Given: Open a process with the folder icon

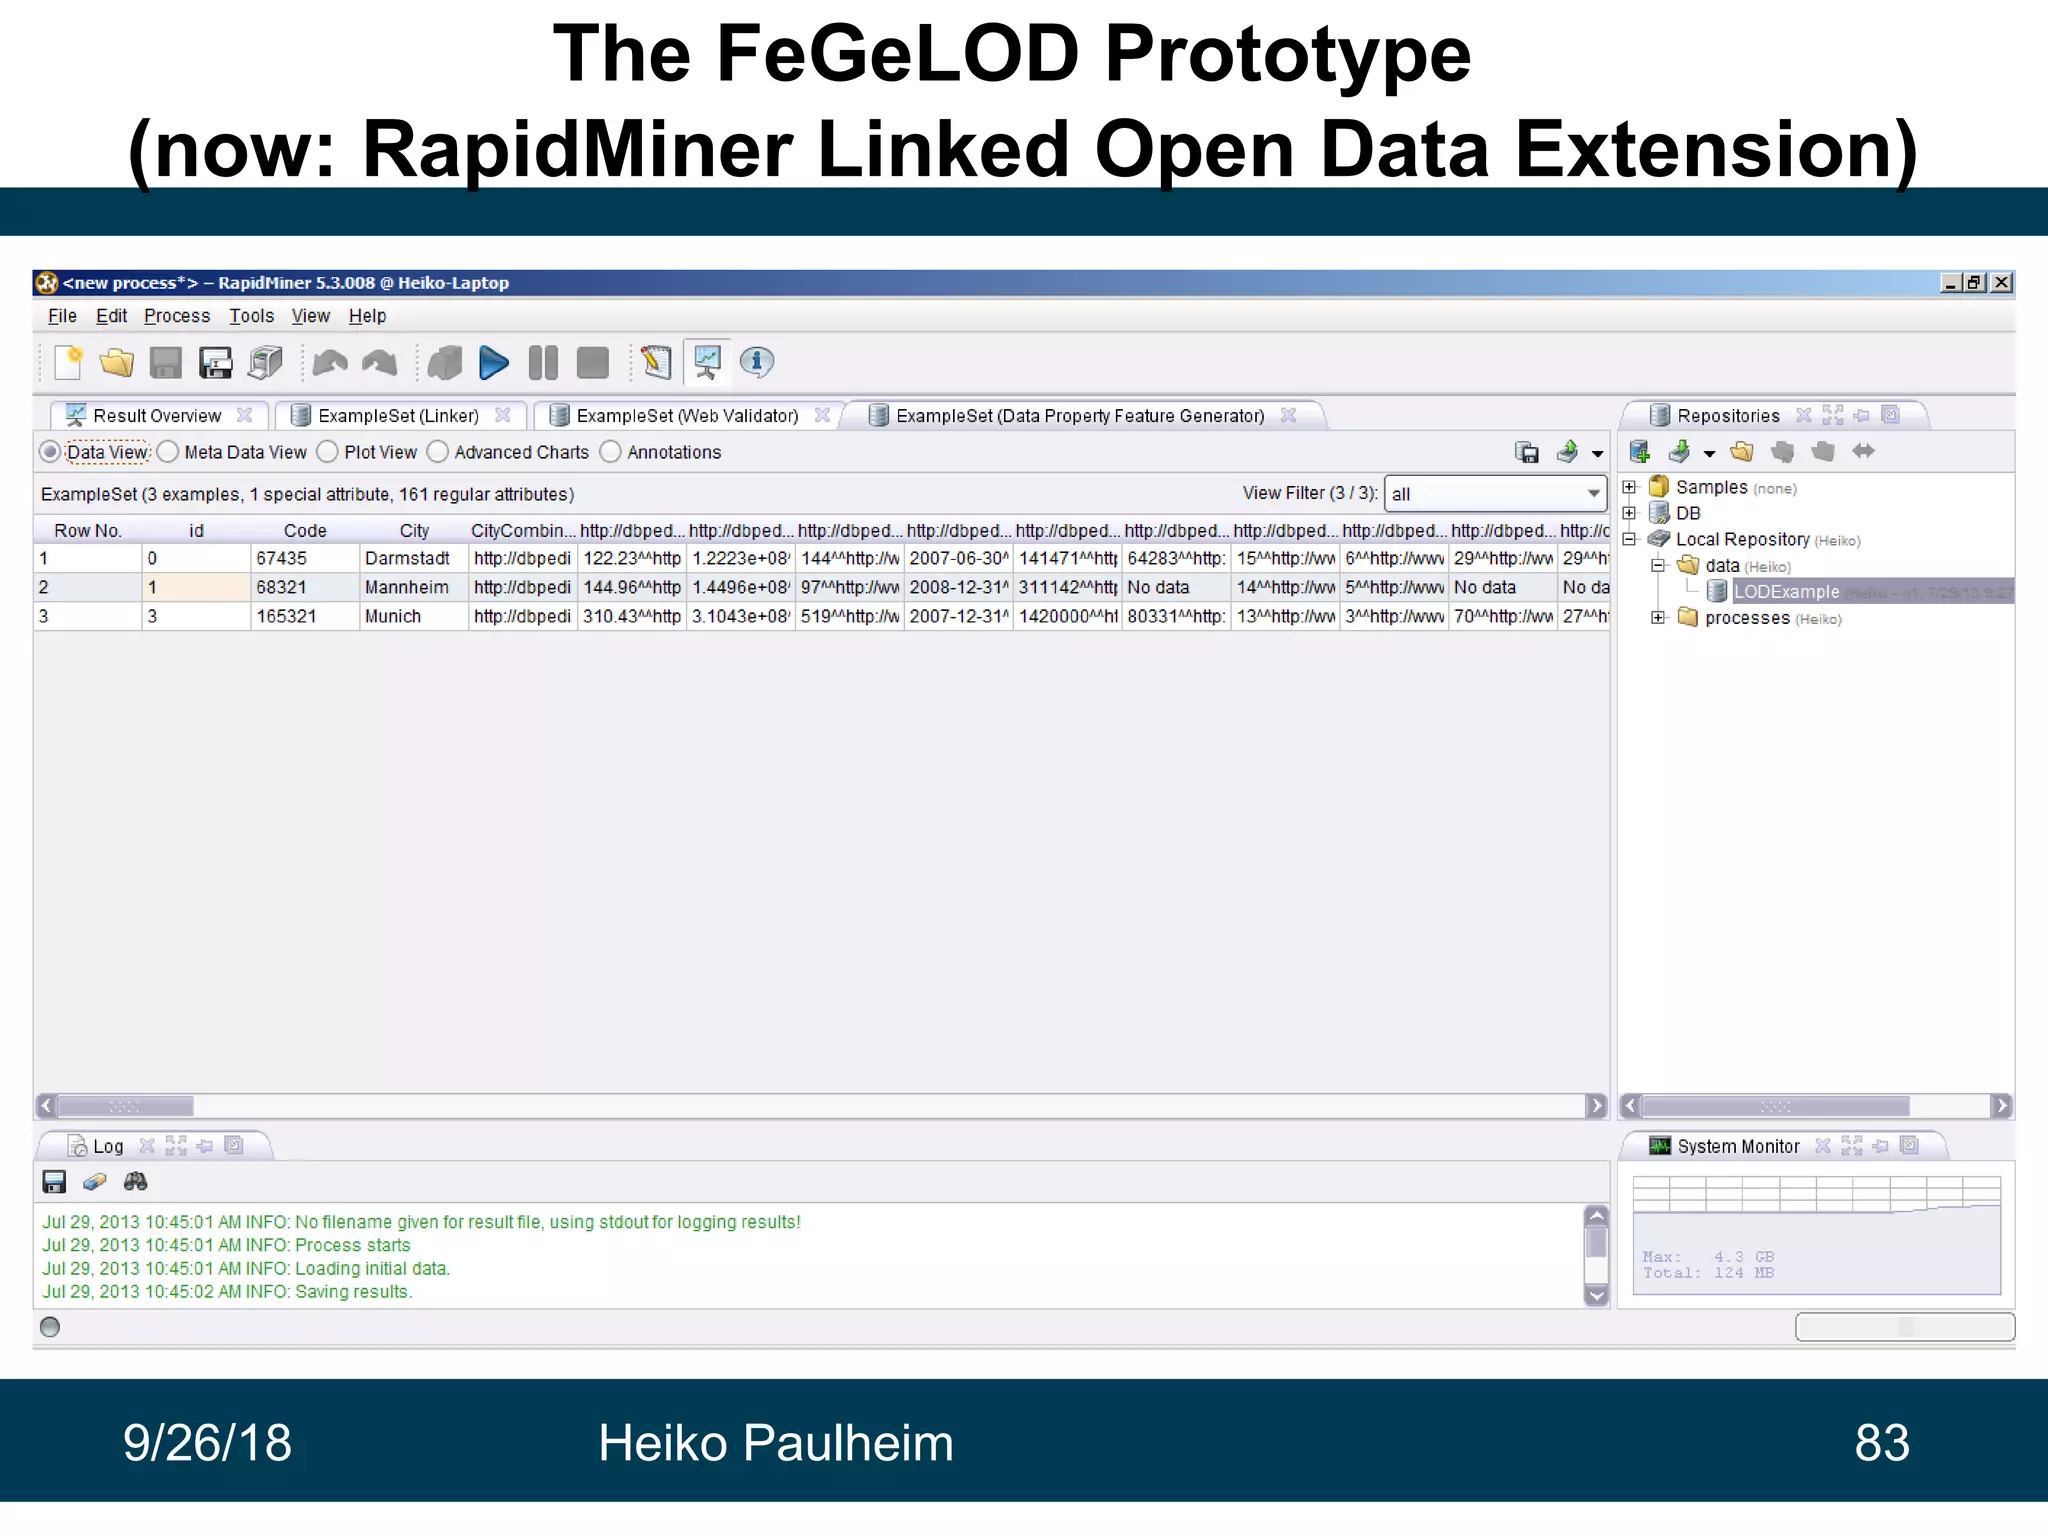Looking at the screenshot, I should [x=117, y=363].
